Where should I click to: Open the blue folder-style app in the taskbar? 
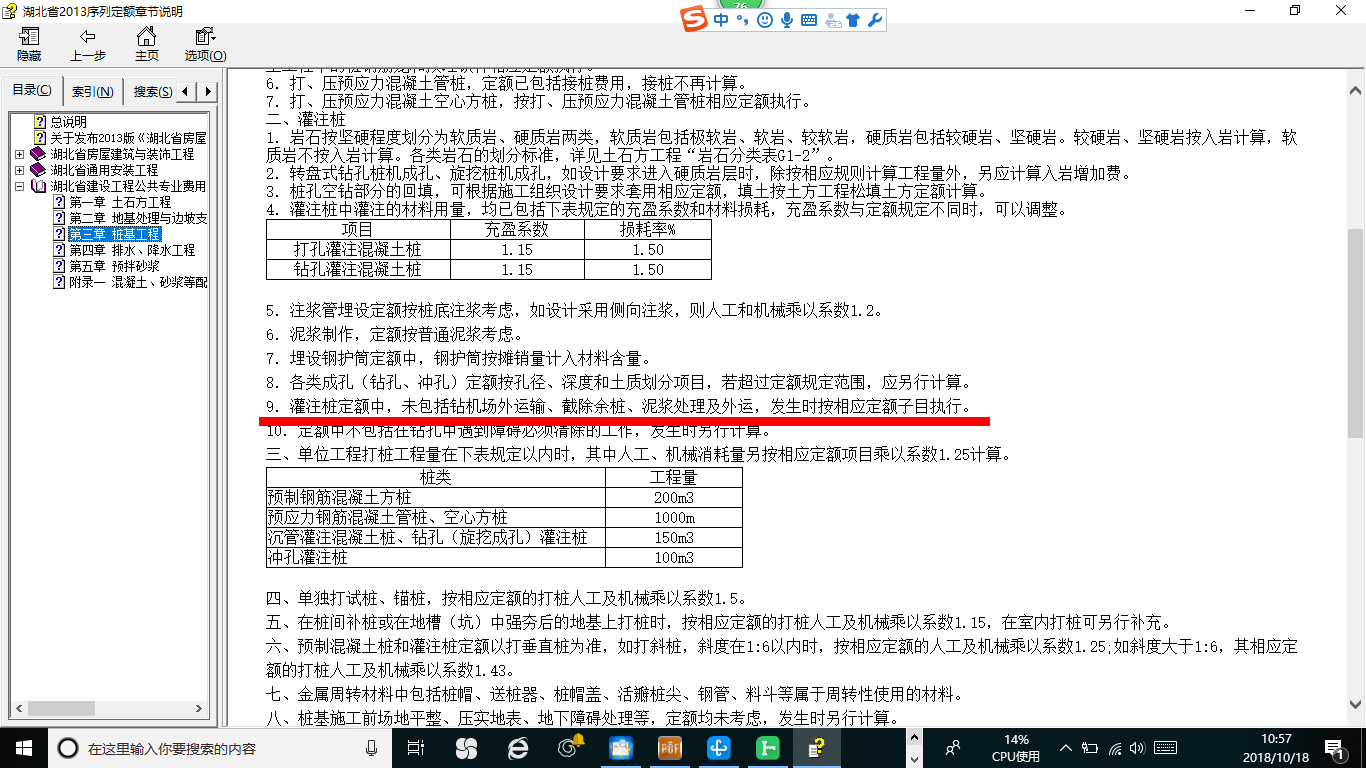click(x=620, y=747)
